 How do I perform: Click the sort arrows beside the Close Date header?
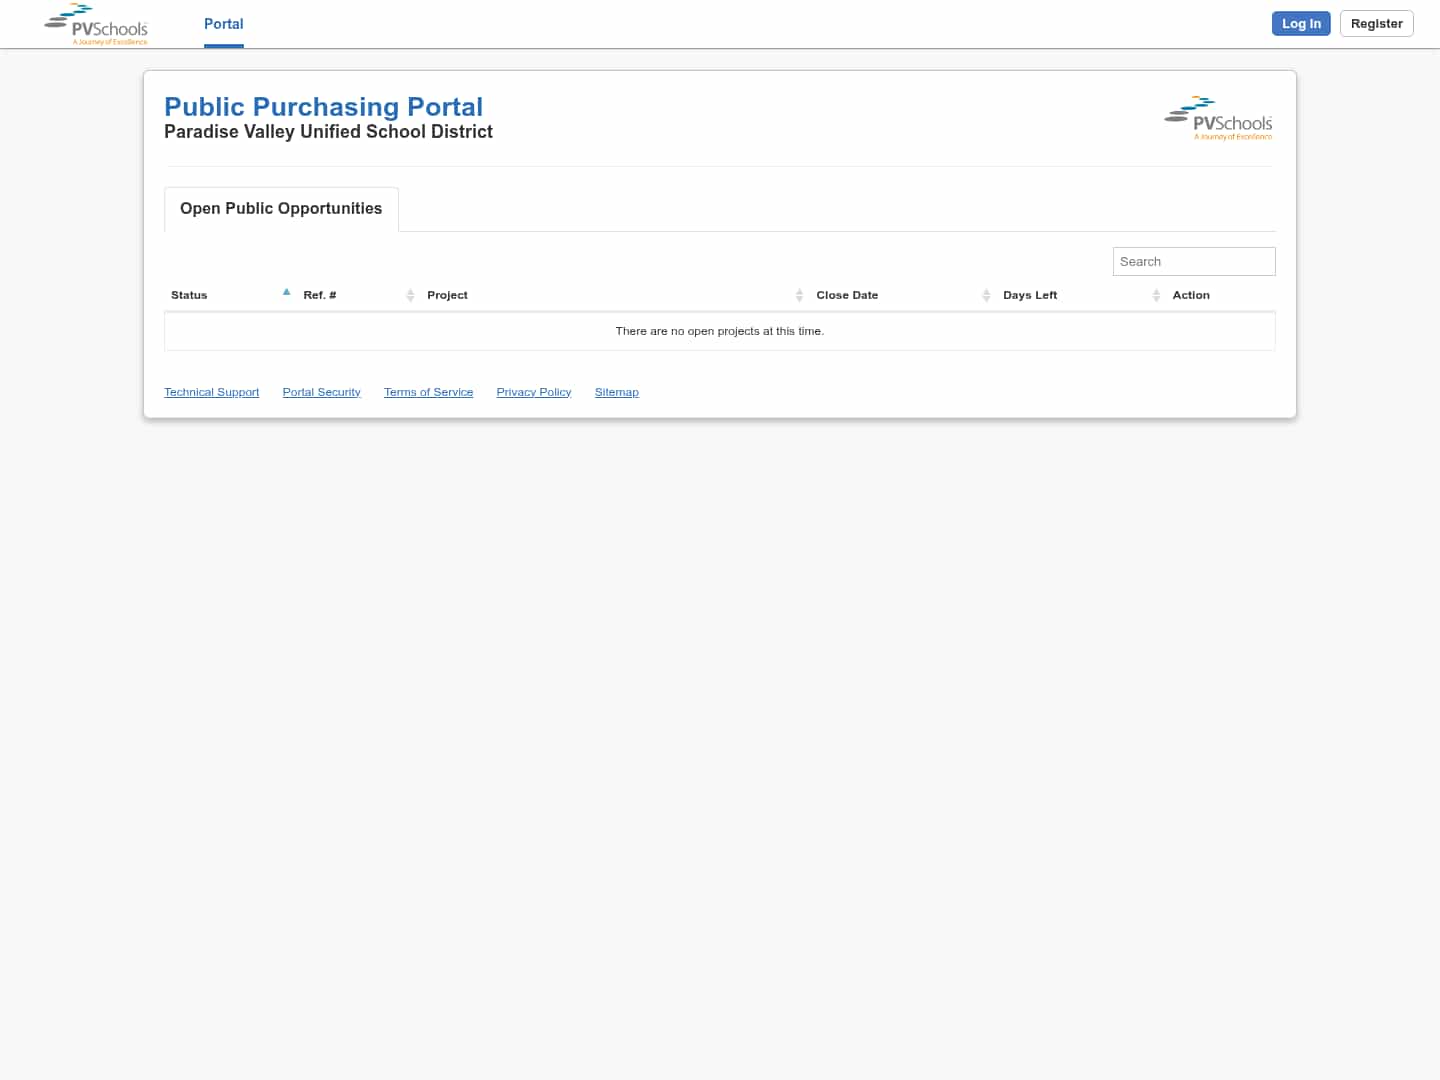click(x=986, y=295)
